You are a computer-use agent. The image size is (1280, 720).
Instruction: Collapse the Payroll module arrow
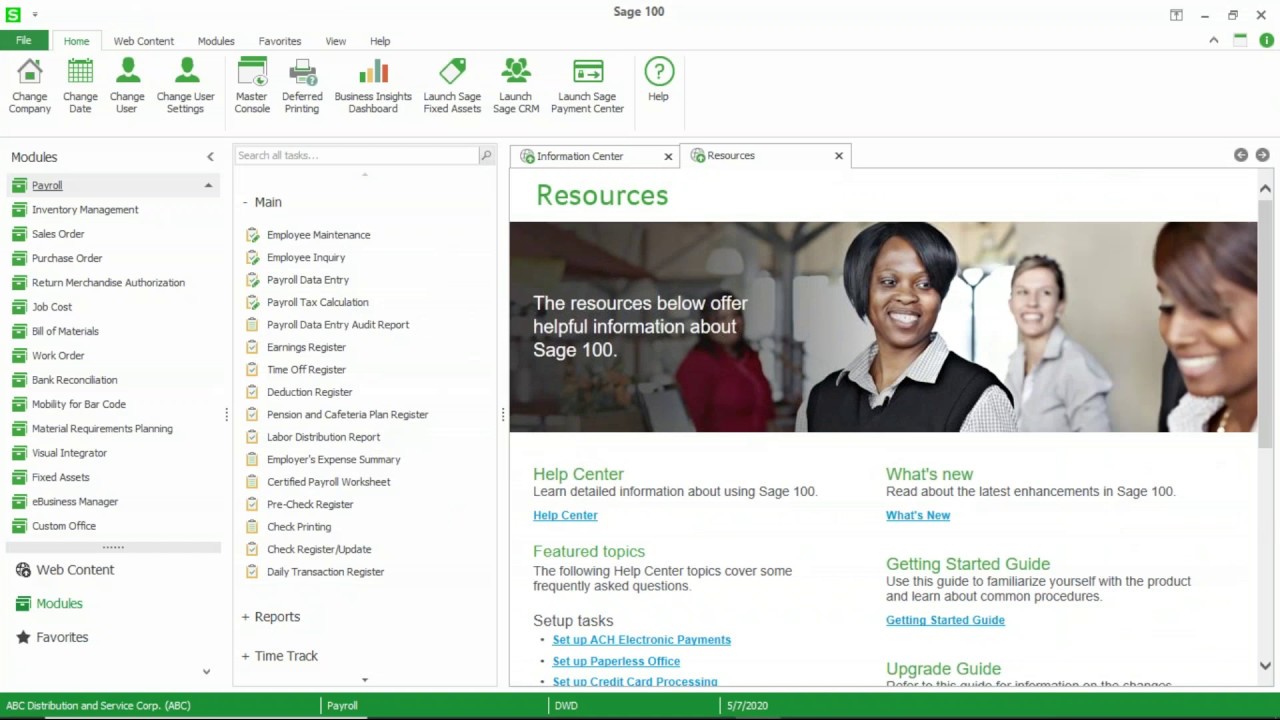pos(208,185)
